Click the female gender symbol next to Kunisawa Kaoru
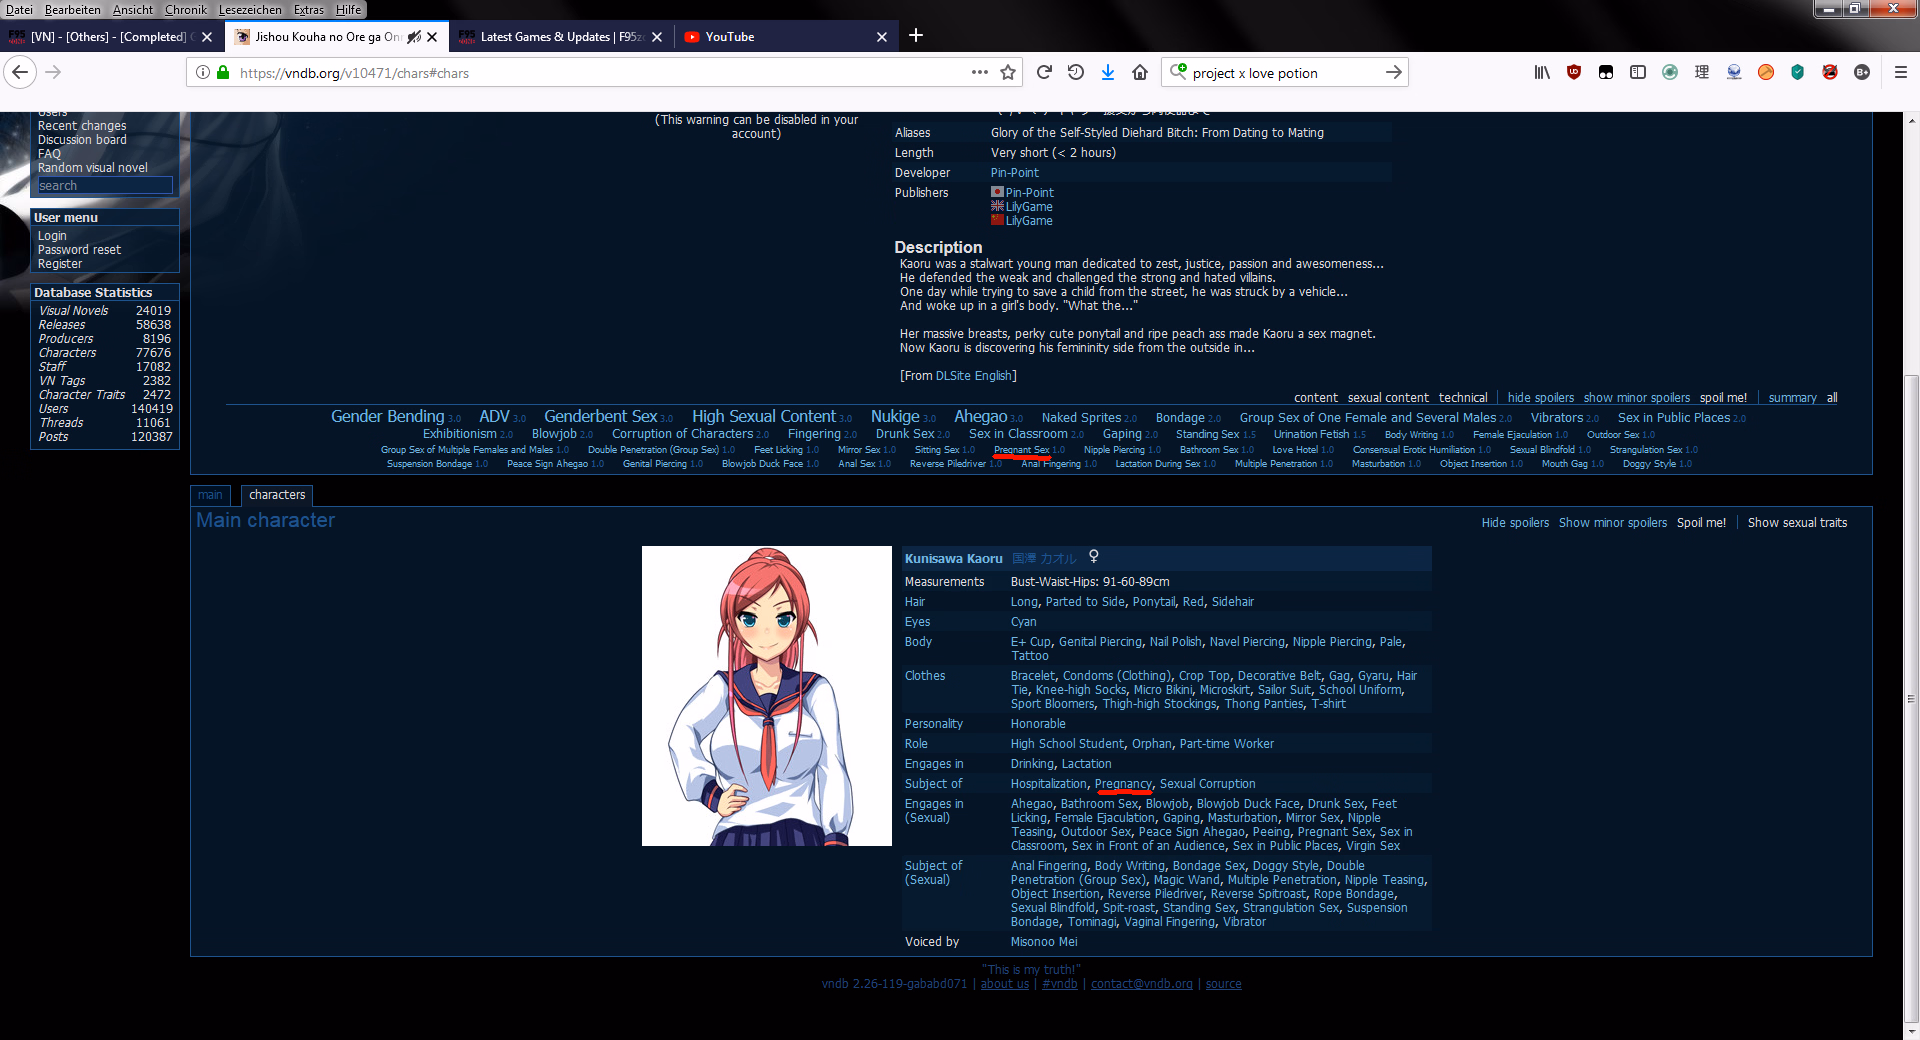1920x1040 pixels. click(1094, 557)
